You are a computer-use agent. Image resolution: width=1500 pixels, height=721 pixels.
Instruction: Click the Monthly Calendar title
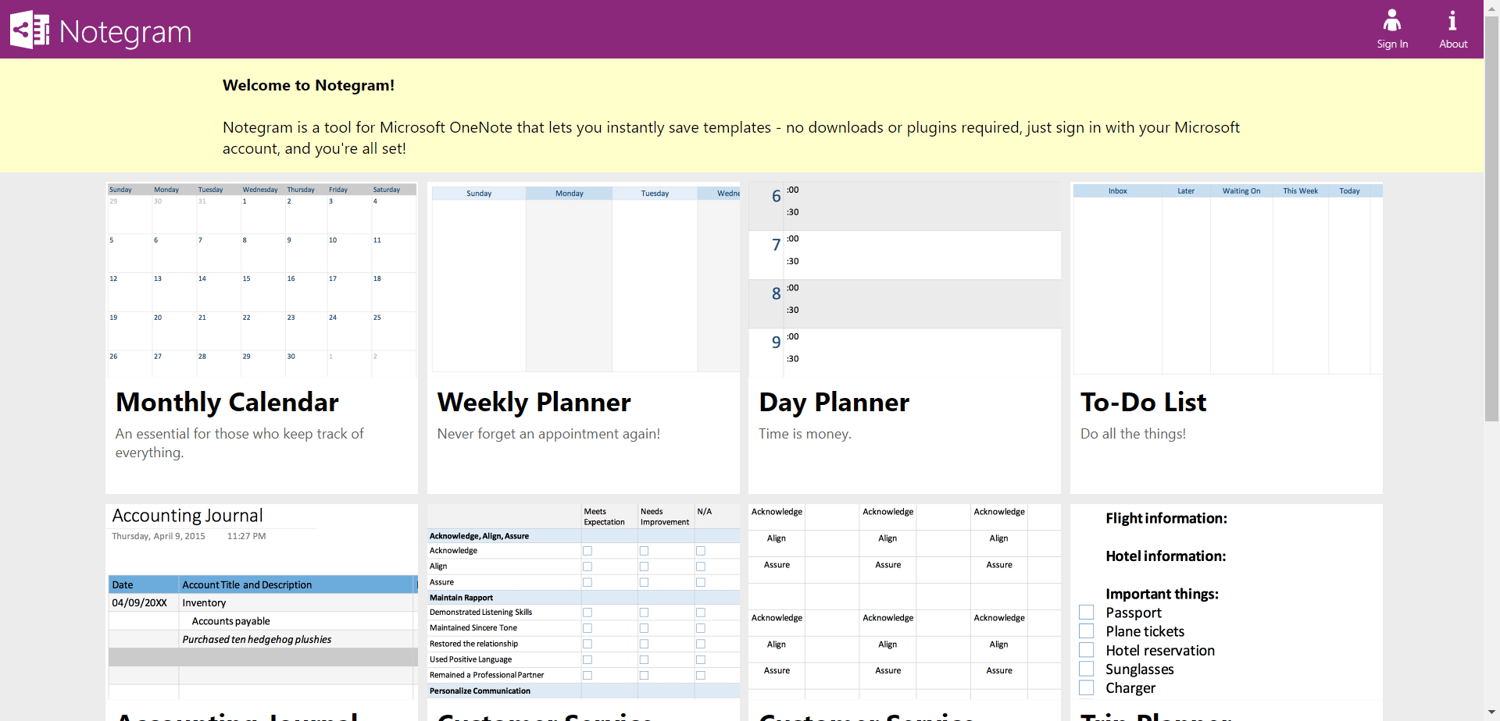(x=227, y=402)
